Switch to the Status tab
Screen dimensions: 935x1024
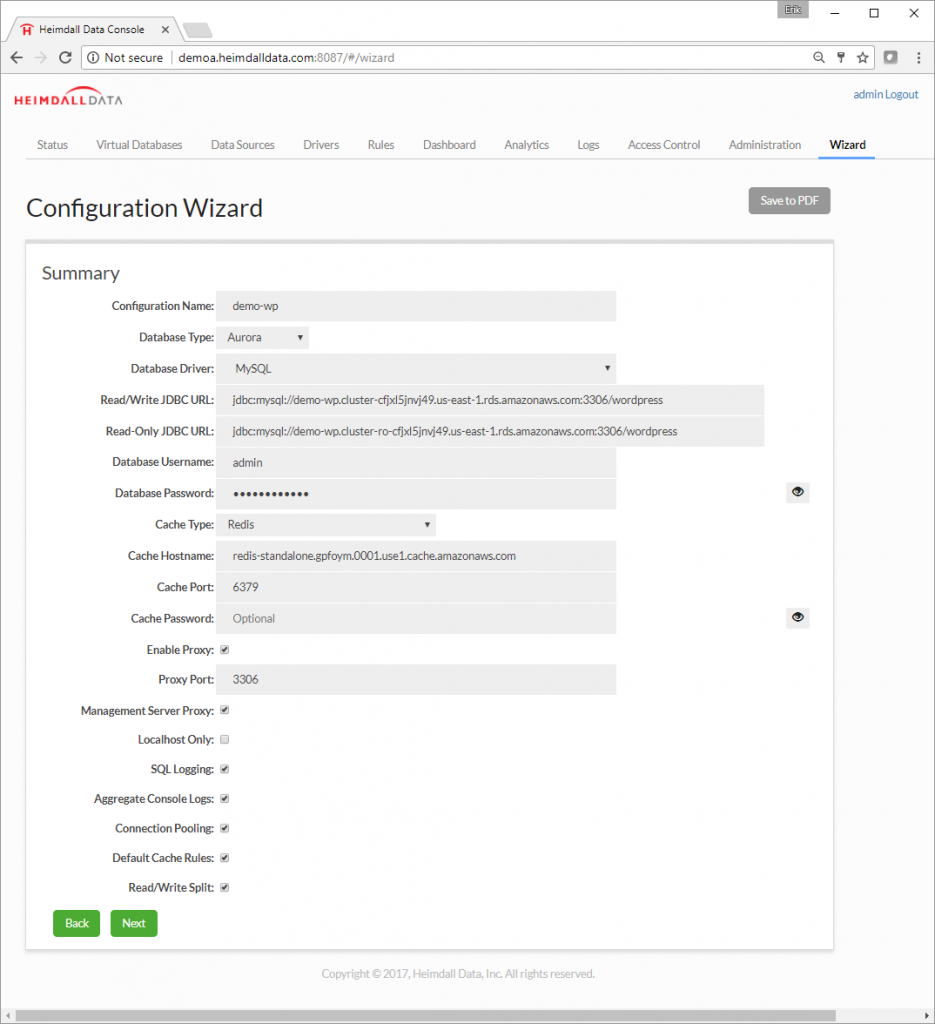52,145
